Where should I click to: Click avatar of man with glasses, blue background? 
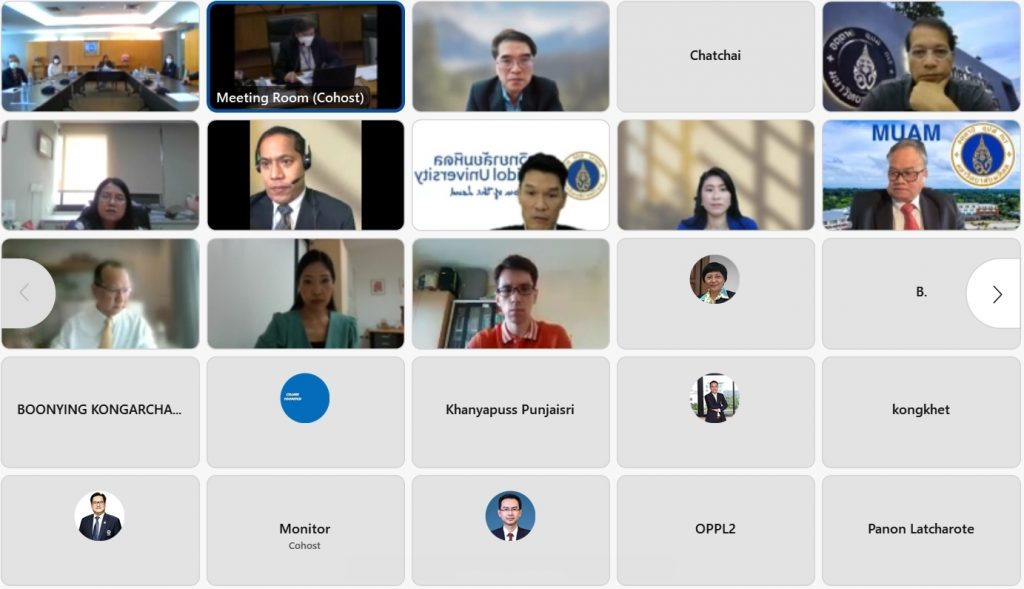510,517
